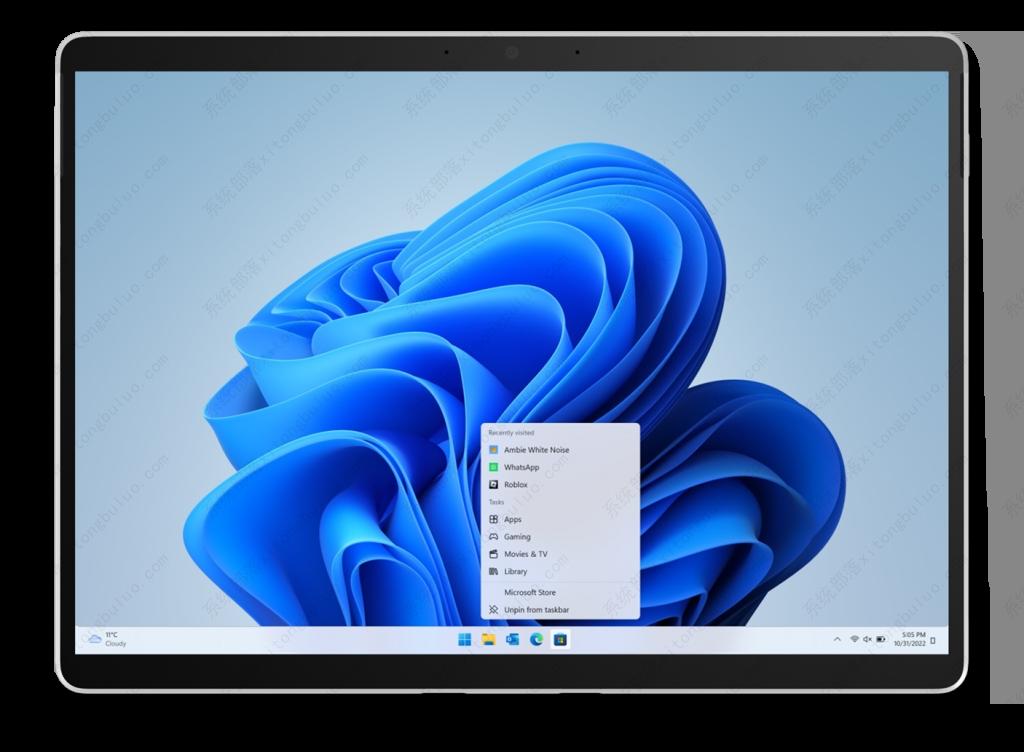The width and height of the screenshot is (1024, 752).
Task: Select Roblox from recently visited
Action: [x=515, y=484]
